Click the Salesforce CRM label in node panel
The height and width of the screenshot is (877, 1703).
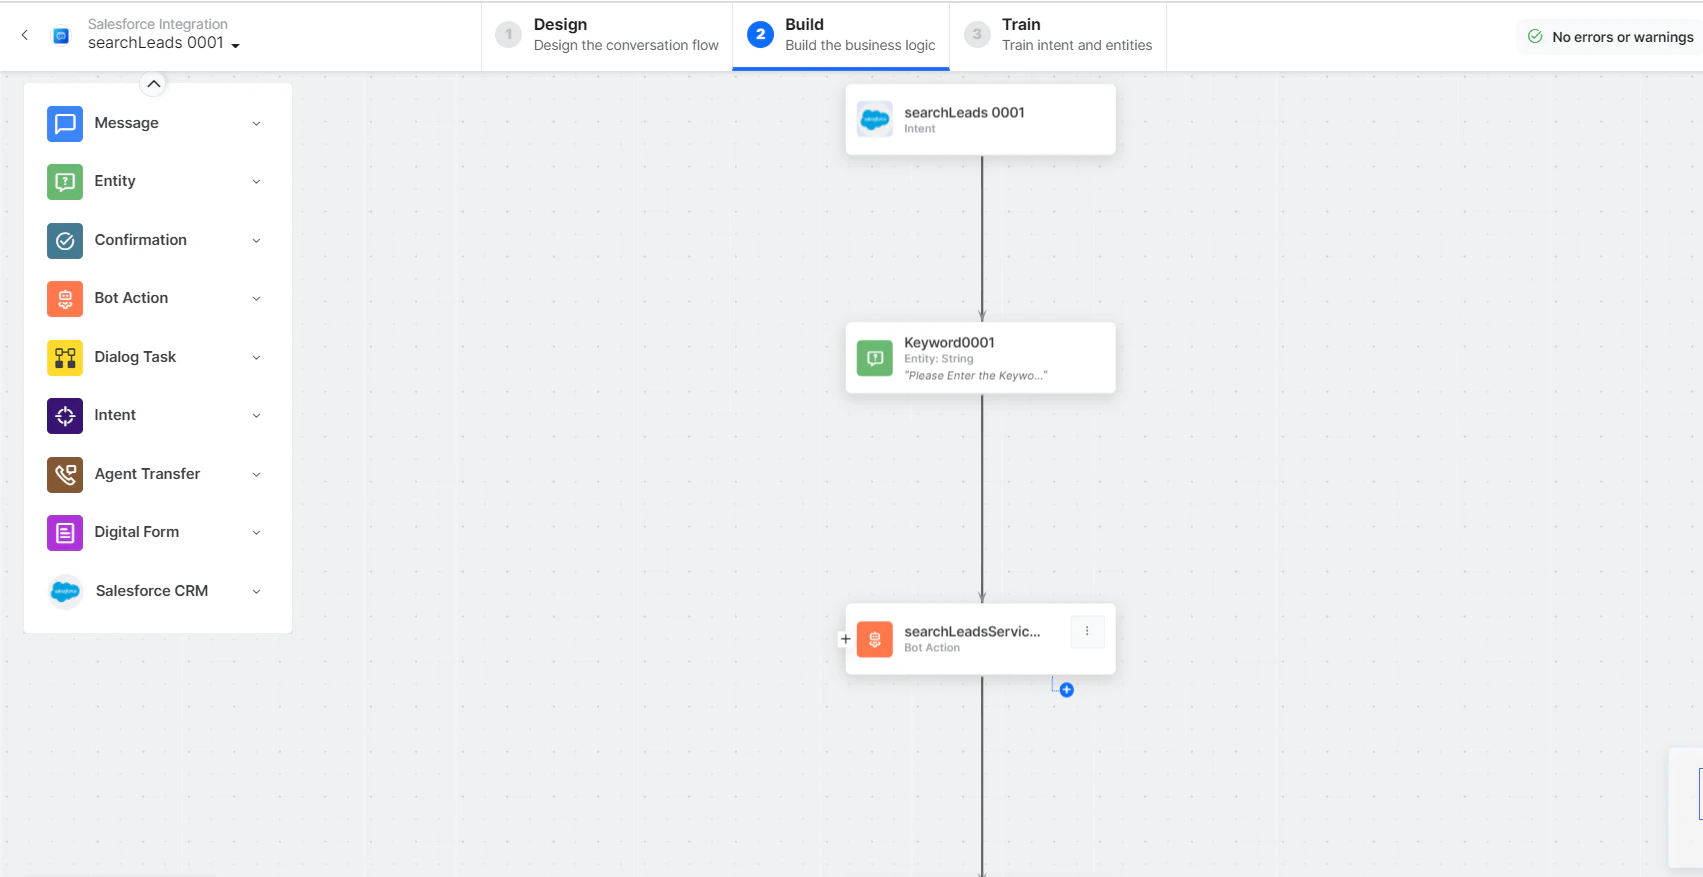pos(152,591)
